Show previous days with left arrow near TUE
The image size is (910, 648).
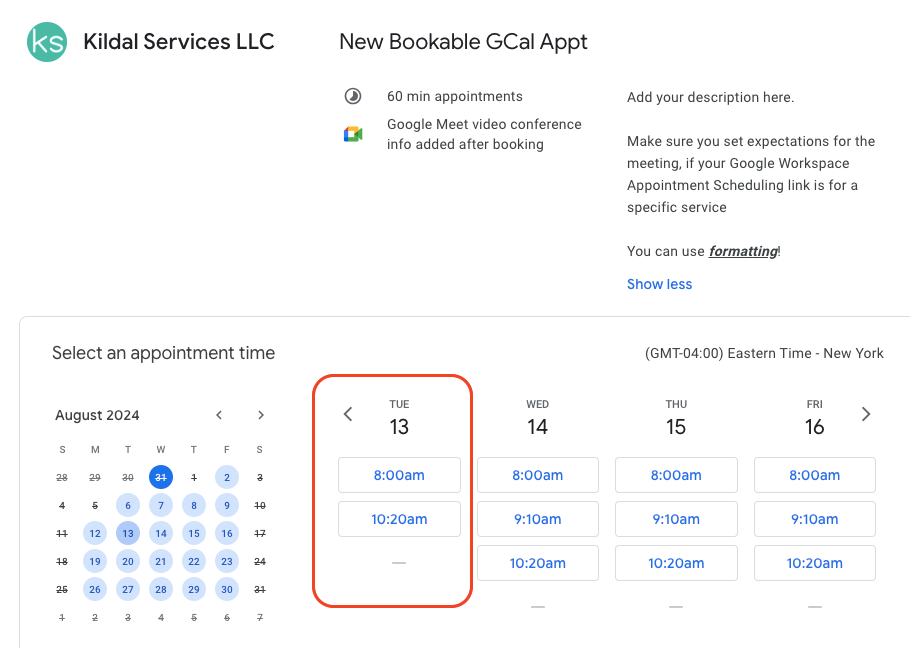click(x=348, y=414)
